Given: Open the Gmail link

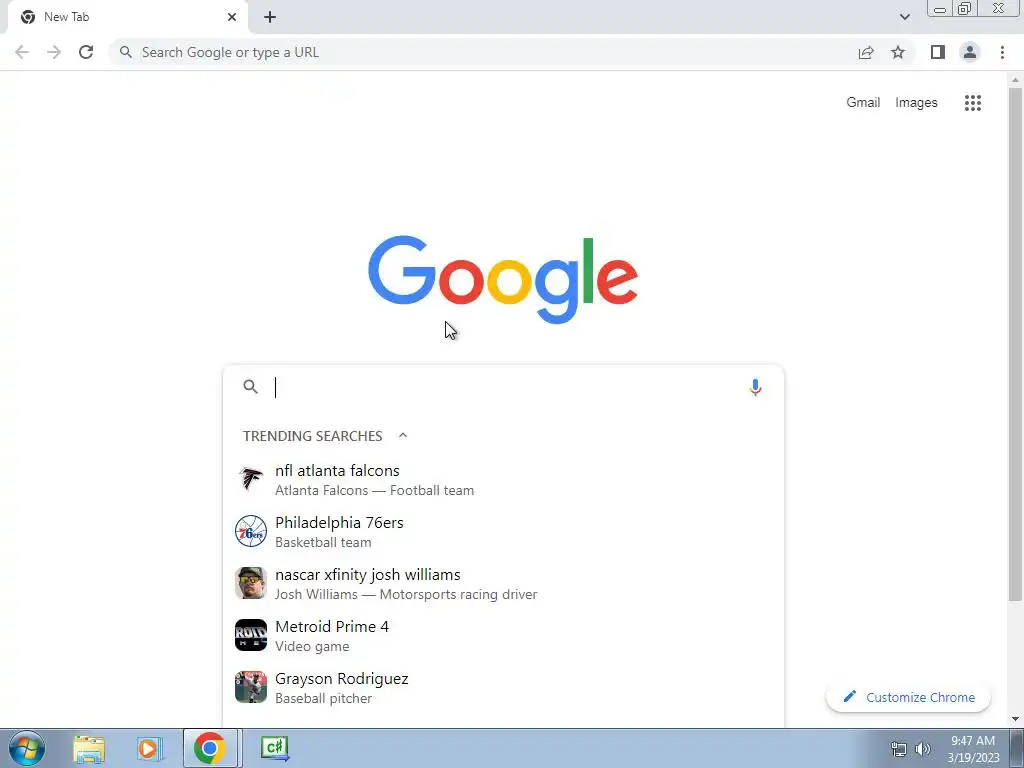Looking at the screenshot, I should click(863, 103).
